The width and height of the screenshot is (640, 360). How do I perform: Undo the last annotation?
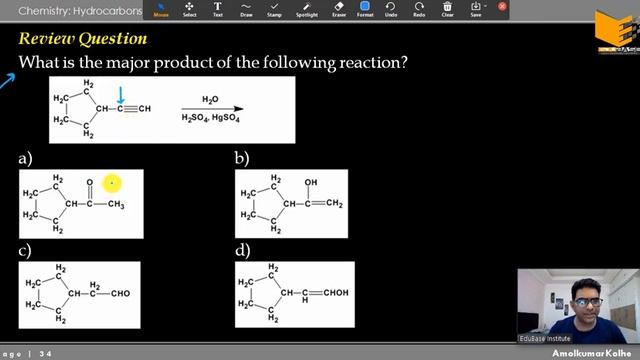391,9
